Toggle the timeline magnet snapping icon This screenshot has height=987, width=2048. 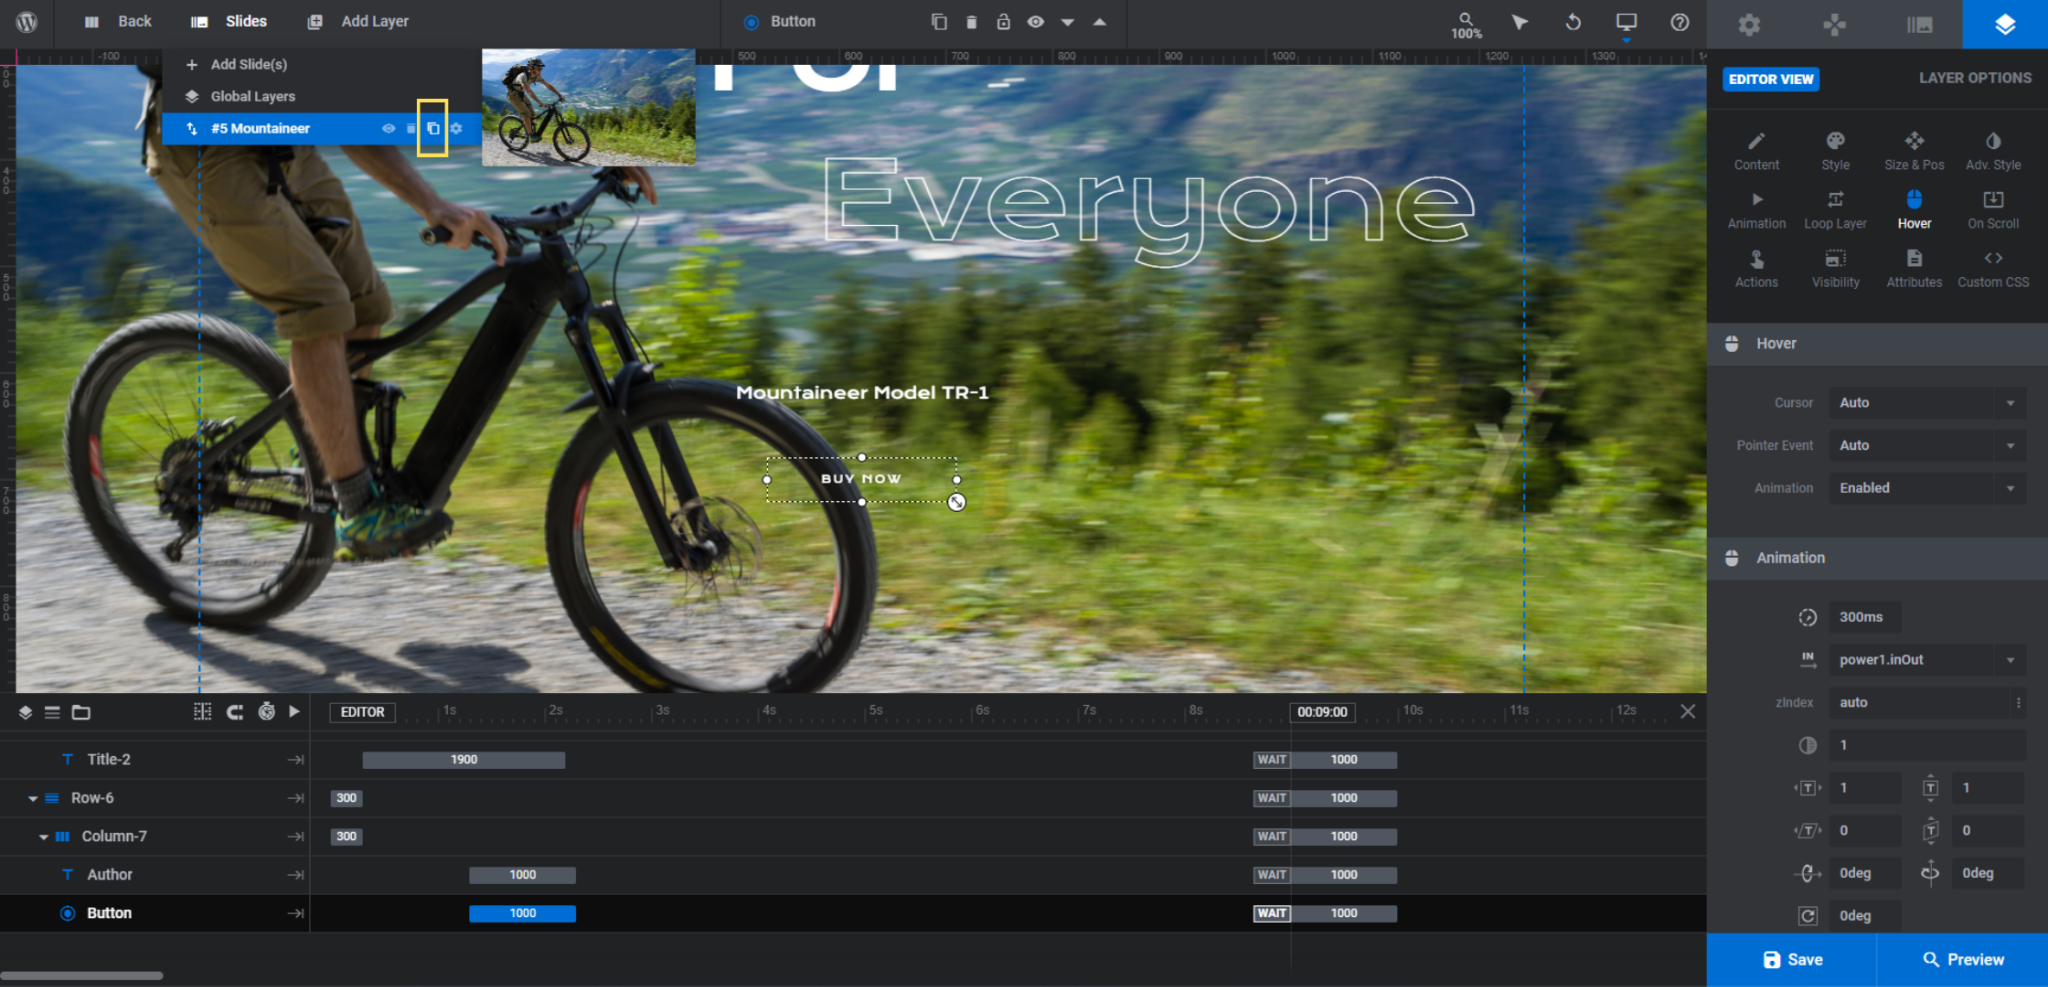tap(235, 712)
